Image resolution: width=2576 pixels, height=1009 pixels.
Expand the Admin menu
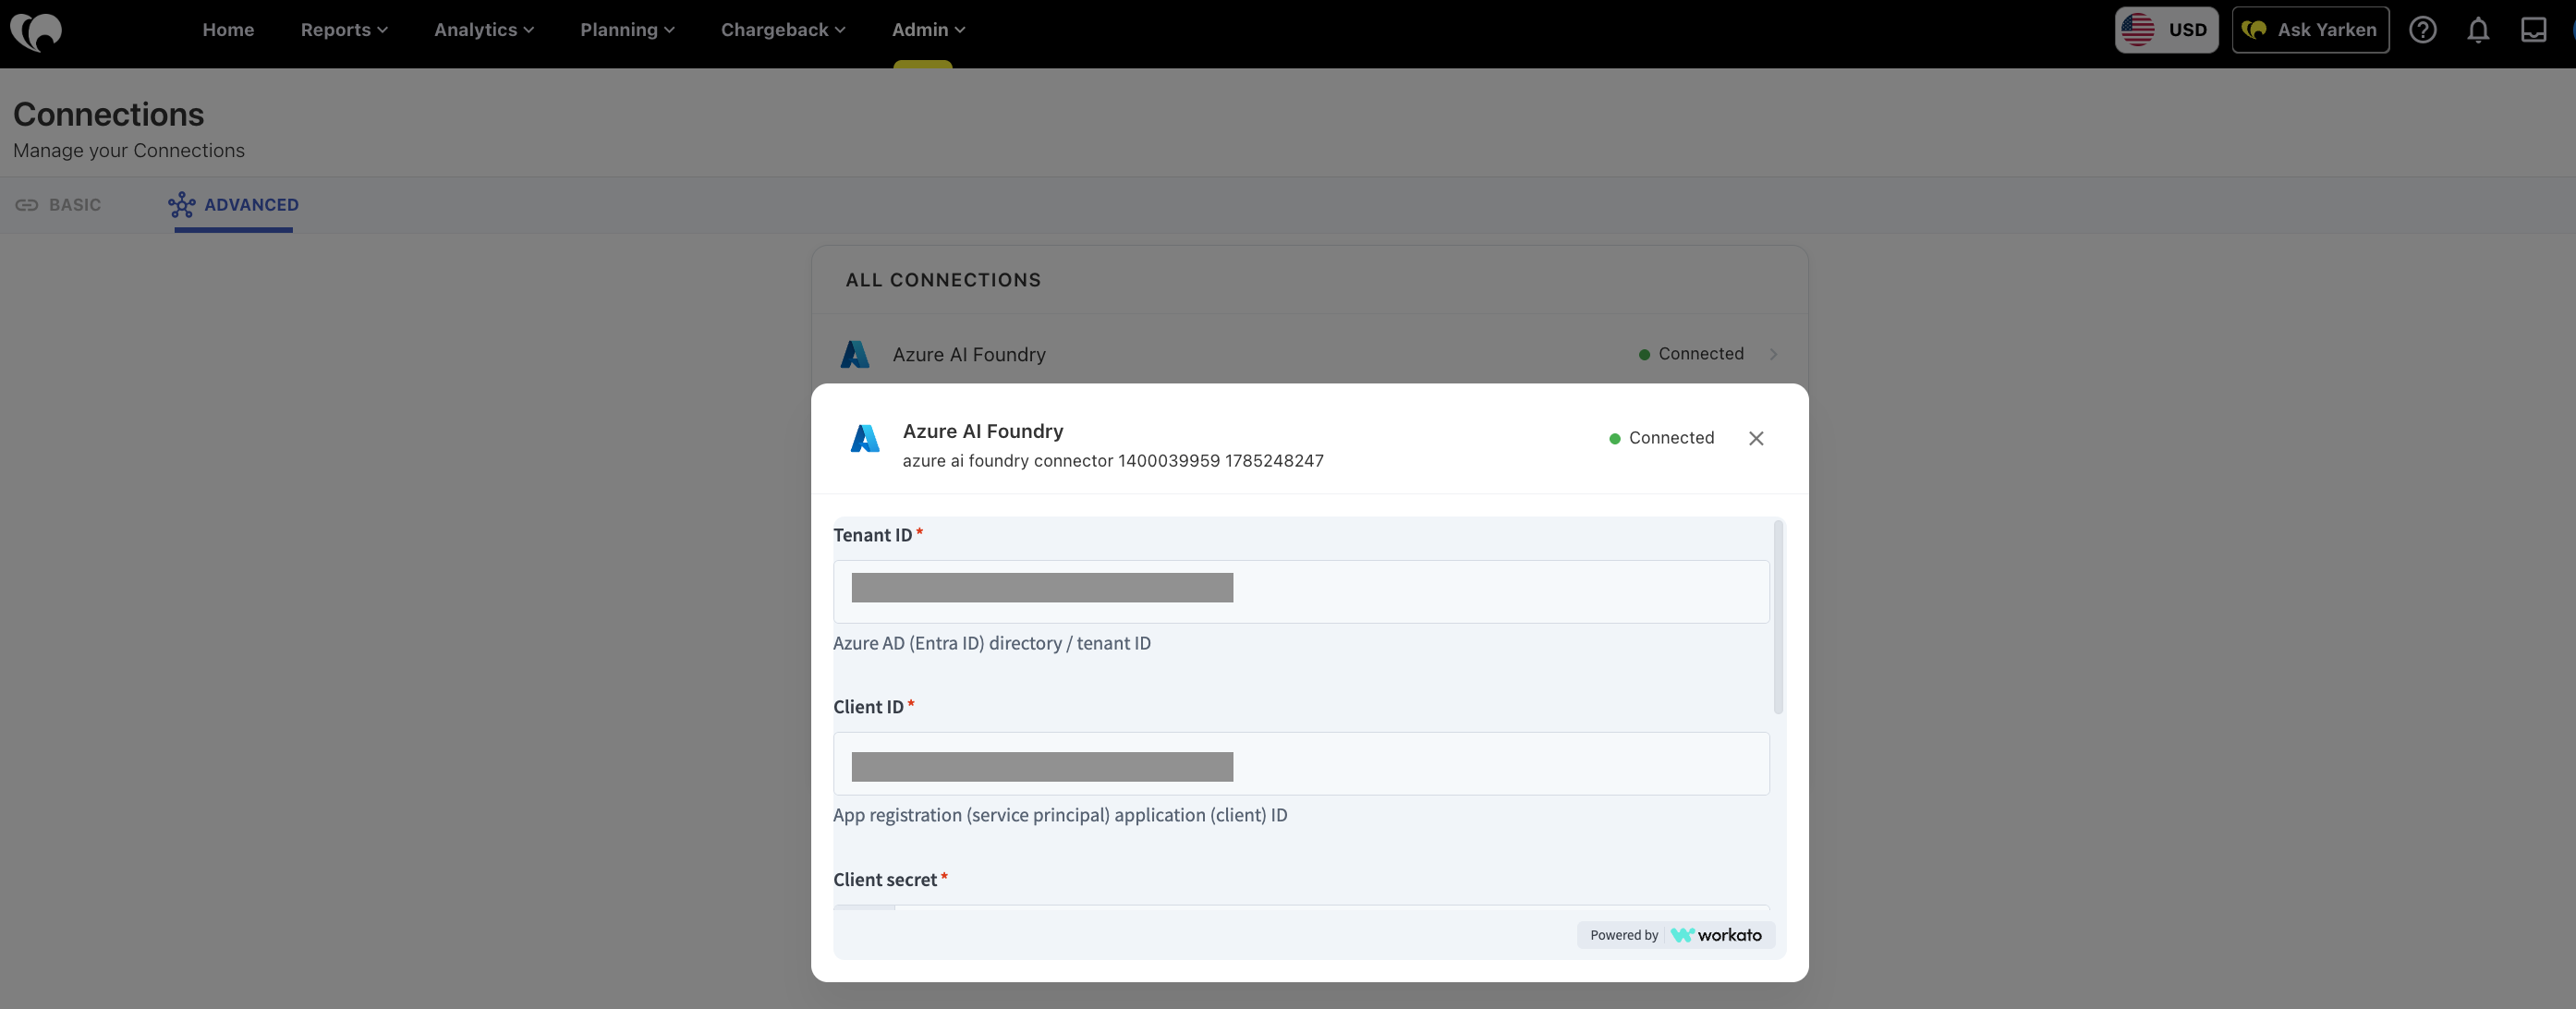[x=928, y=30]
